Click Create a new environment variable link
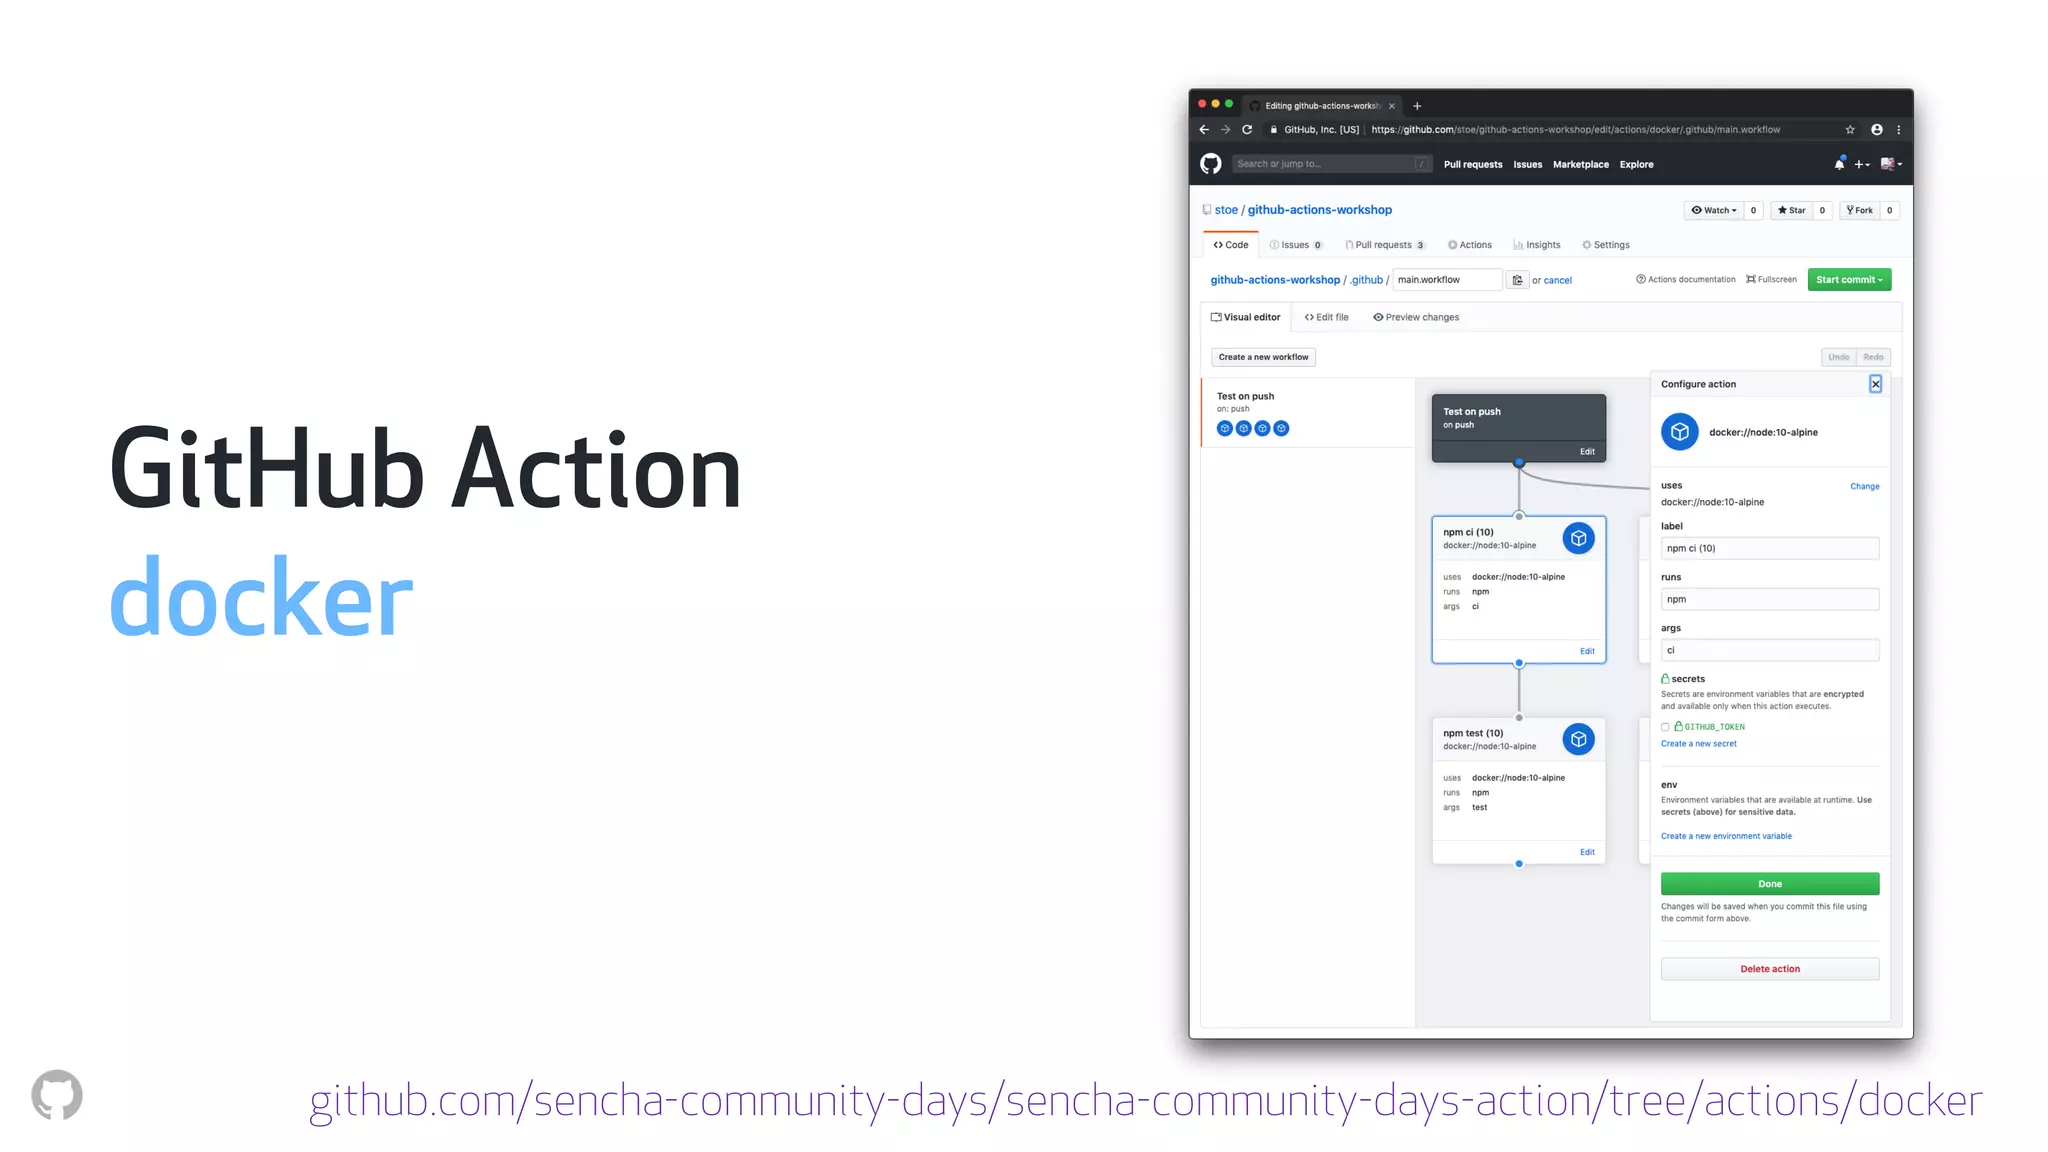Screen dimensions: 2048x1152 coord(1726,836)
